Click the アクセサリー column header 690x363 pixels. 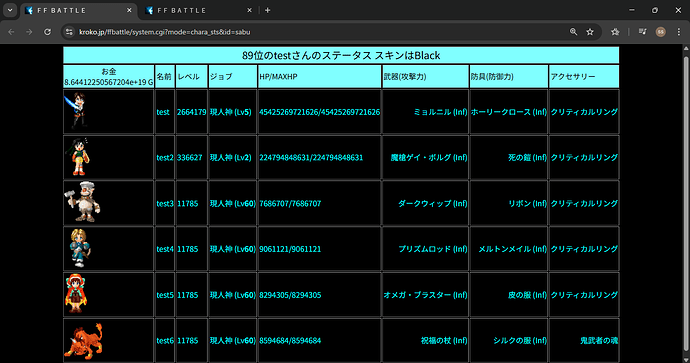click(x=584, y=77)
